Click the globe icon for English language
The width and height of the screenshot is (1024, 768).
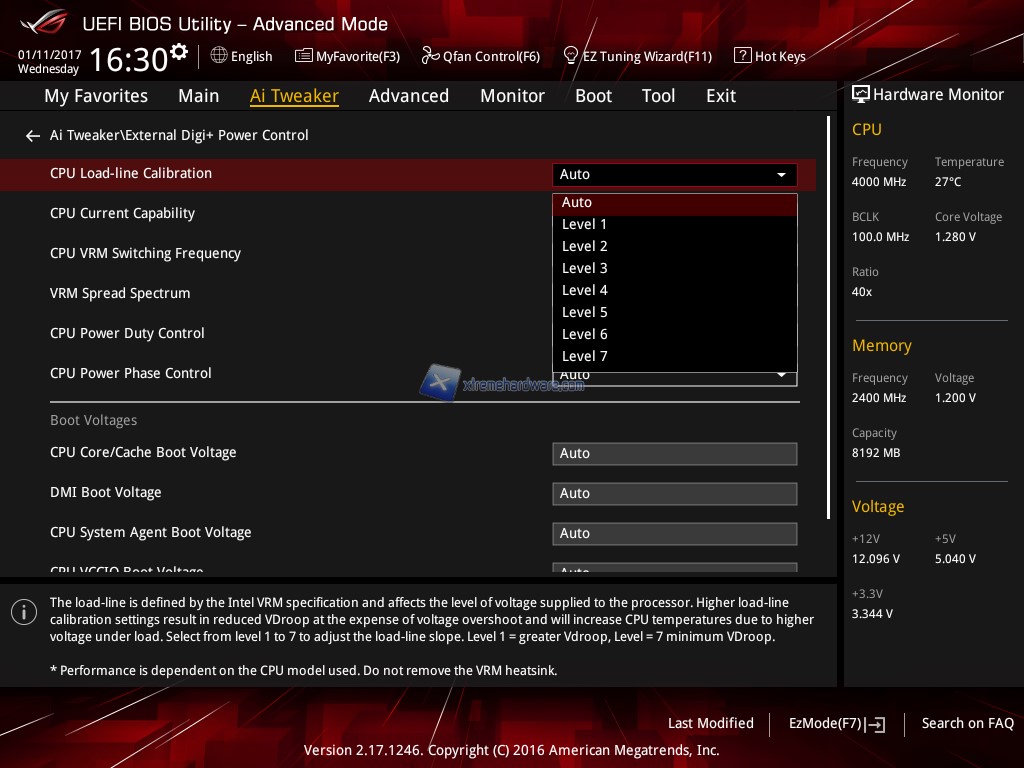click(219, 56)
